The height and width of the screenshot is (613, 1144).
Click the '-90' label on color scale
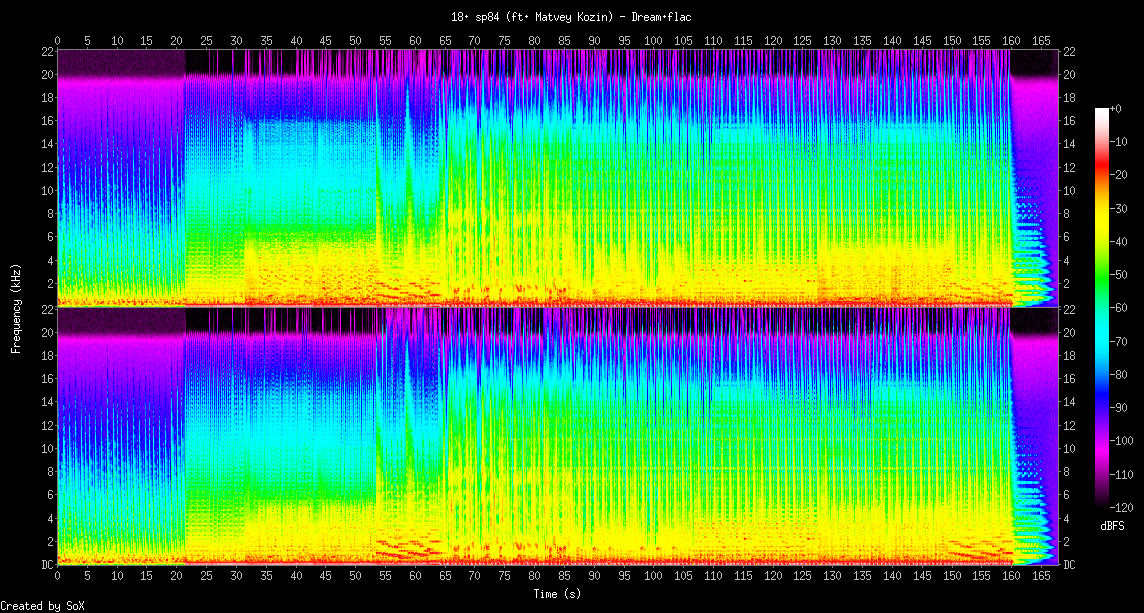pyautogui.click(x=1118, y=408)
